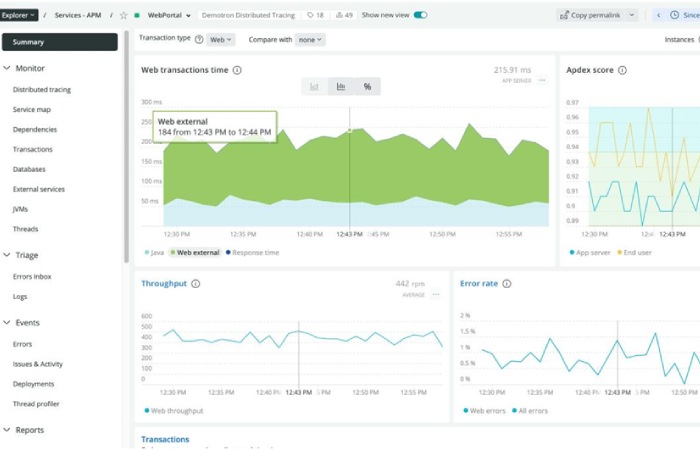The width and height of the screenshot is (700, 450).
Task: Click the sidebar vertical scrollbar
Action: 126,147
